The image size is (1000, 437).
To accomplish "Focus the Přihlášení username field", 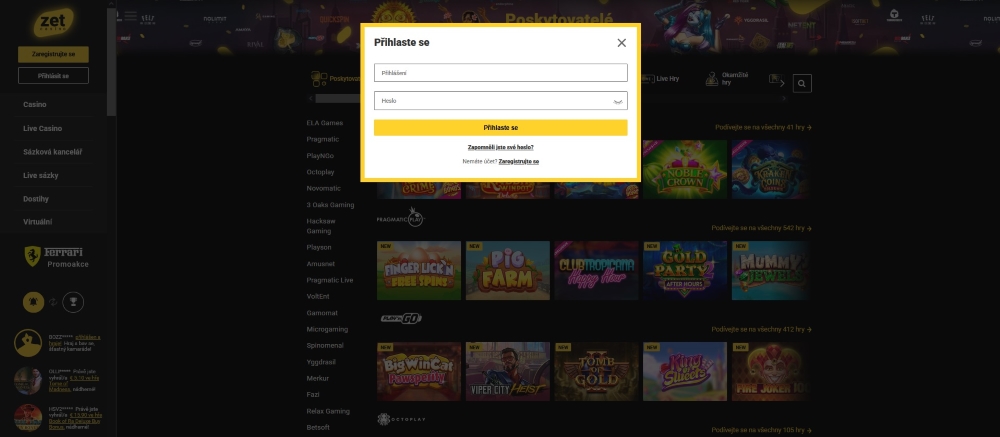I will pyautogui.click(x=501, y=73).
